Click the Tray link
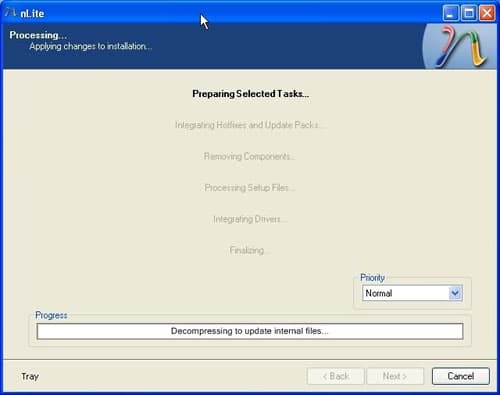This screenshot has width=500, height=395. (30, 376)
